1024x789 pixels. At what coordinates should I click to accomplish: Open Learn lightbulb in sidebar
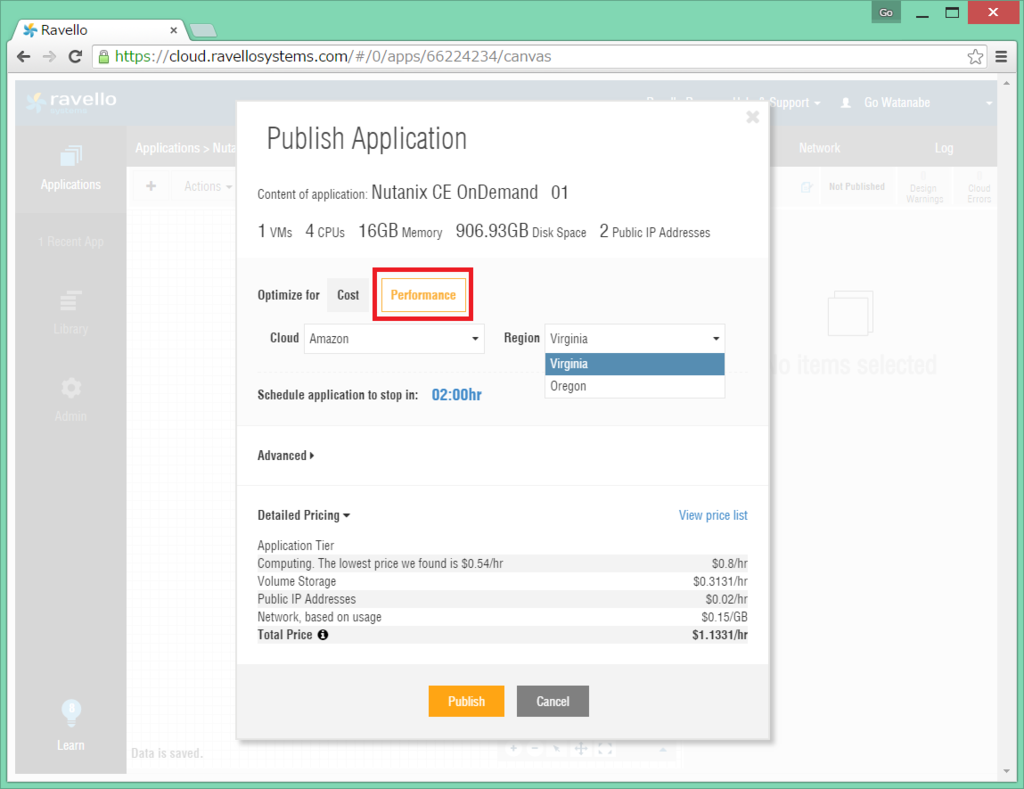71,725
